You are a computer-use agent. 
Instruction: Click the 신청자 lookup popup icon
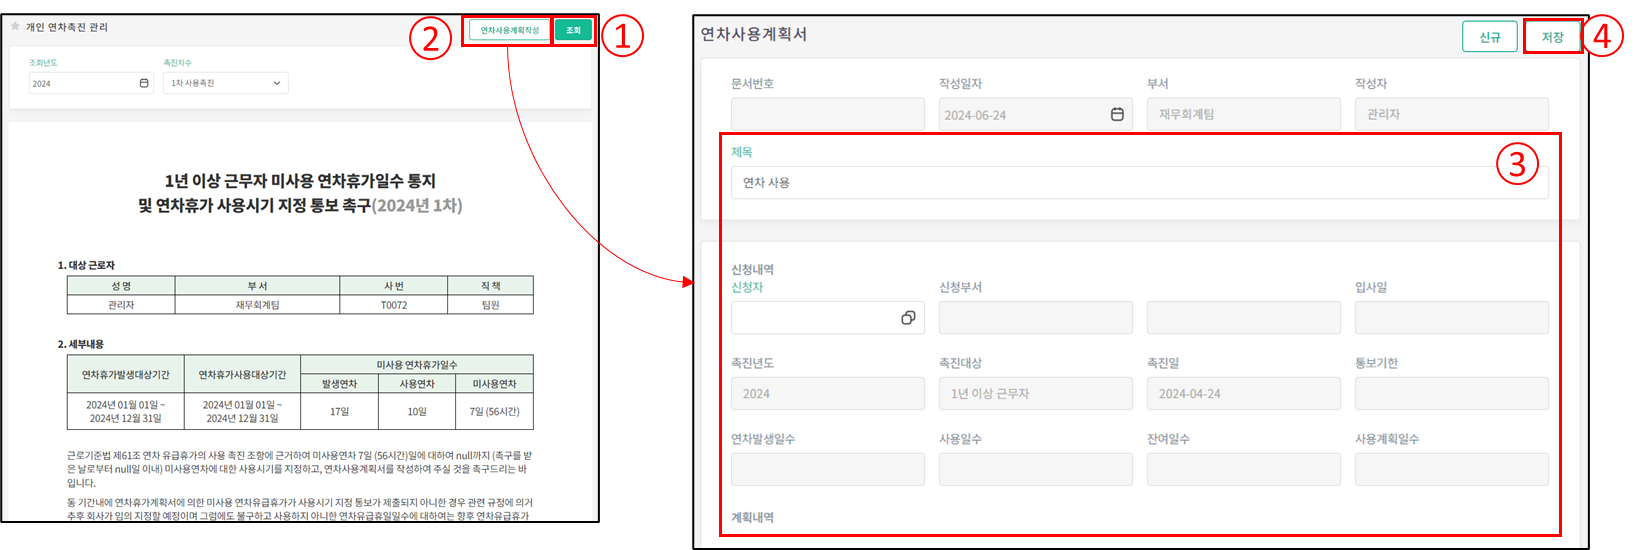point(908,318)
